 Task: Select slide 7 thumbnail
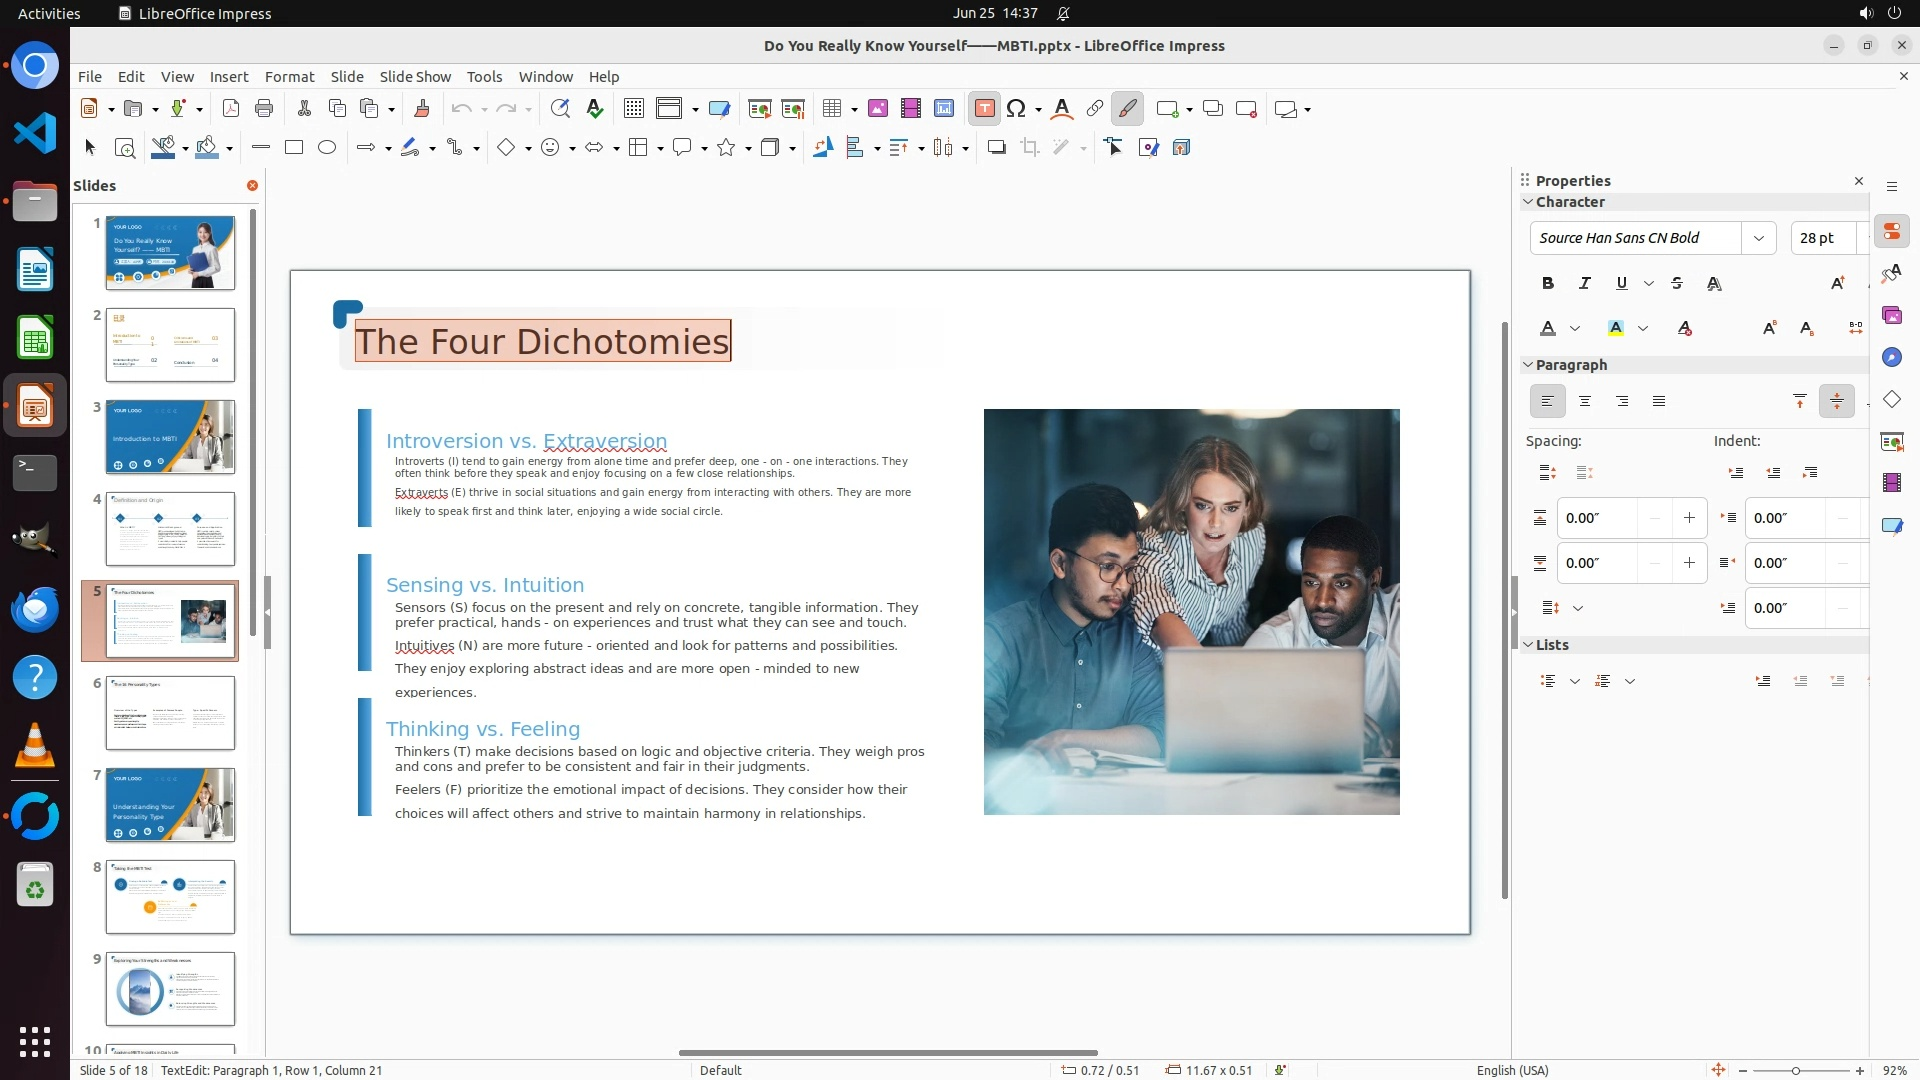click(x=170, y=804)
